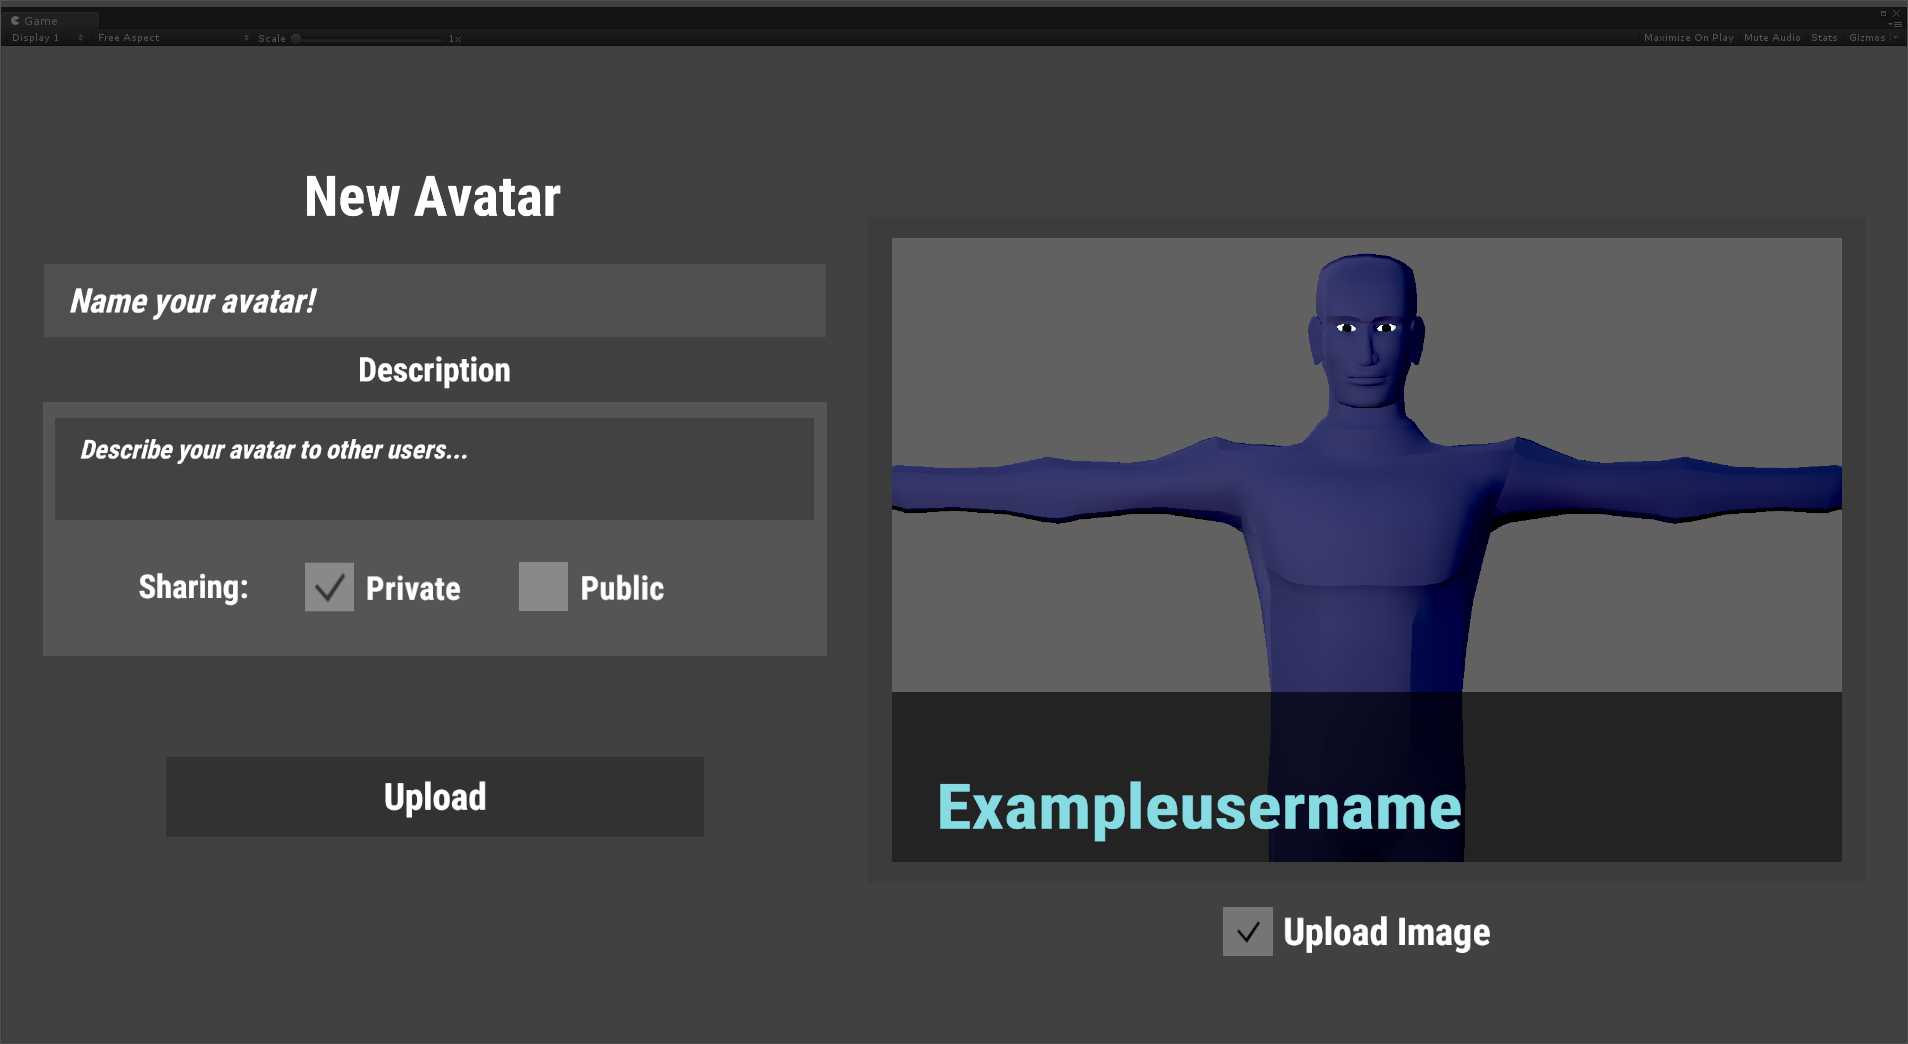1908x1044 pixels.
Task: Click the Scale slider handle
Action: [x=296, y=39]
